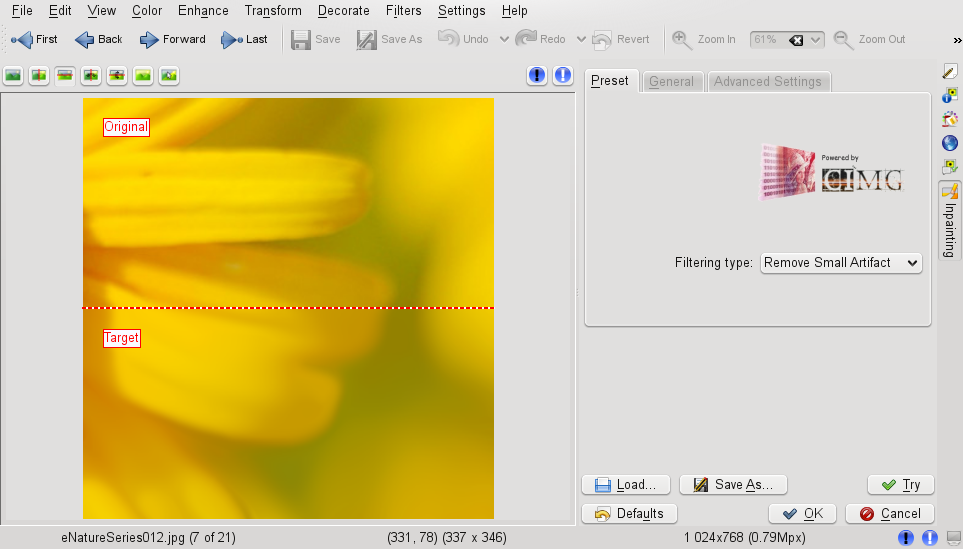Open the image Properties info sidebar tab

[x=950, y=95]
